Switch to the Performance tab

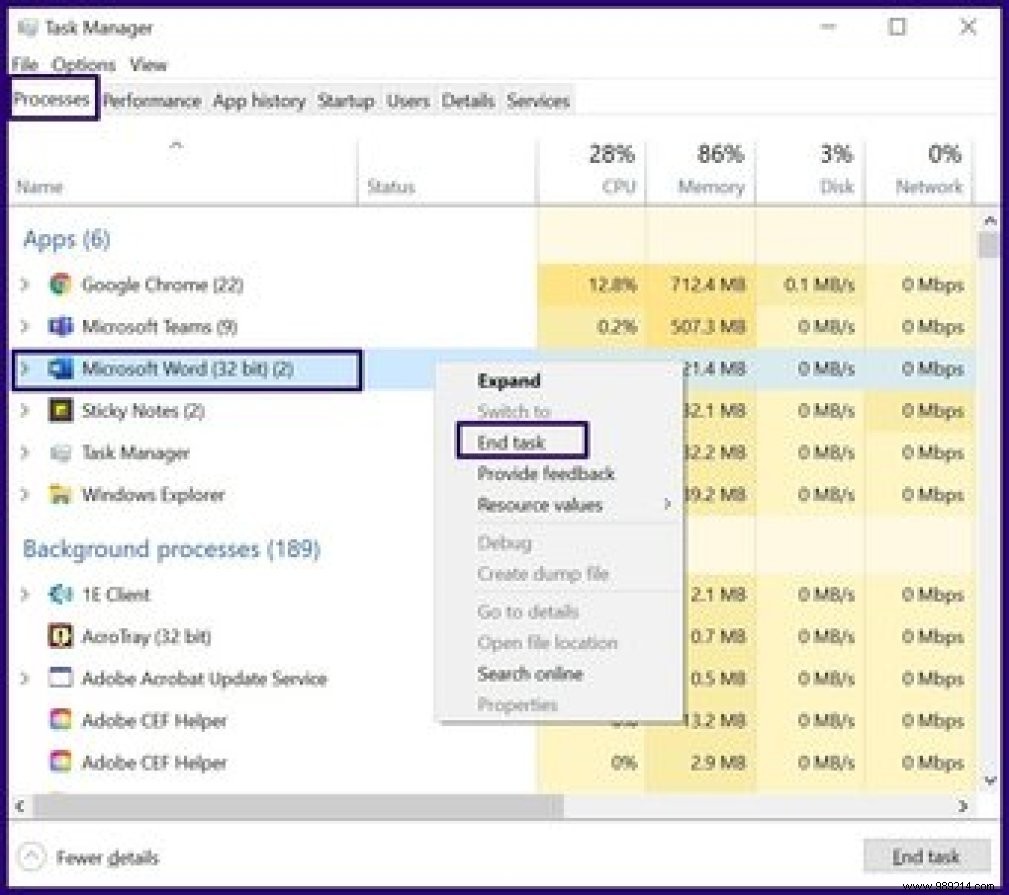152,101
